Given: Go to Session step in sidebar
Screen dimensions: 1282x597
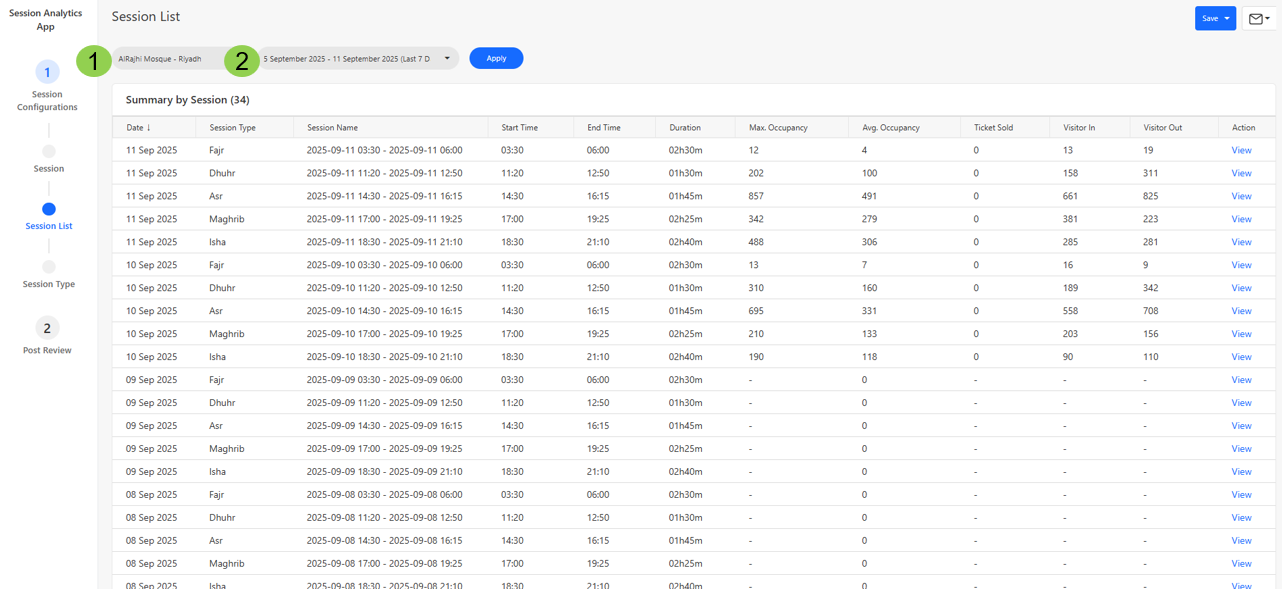Looking at the screenshot, I should [48, 152].
